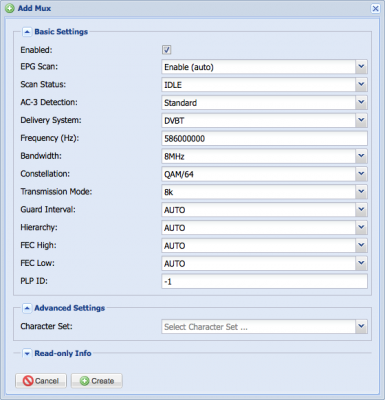Click the green plus icon beside Add Mux title

[10, 8]
